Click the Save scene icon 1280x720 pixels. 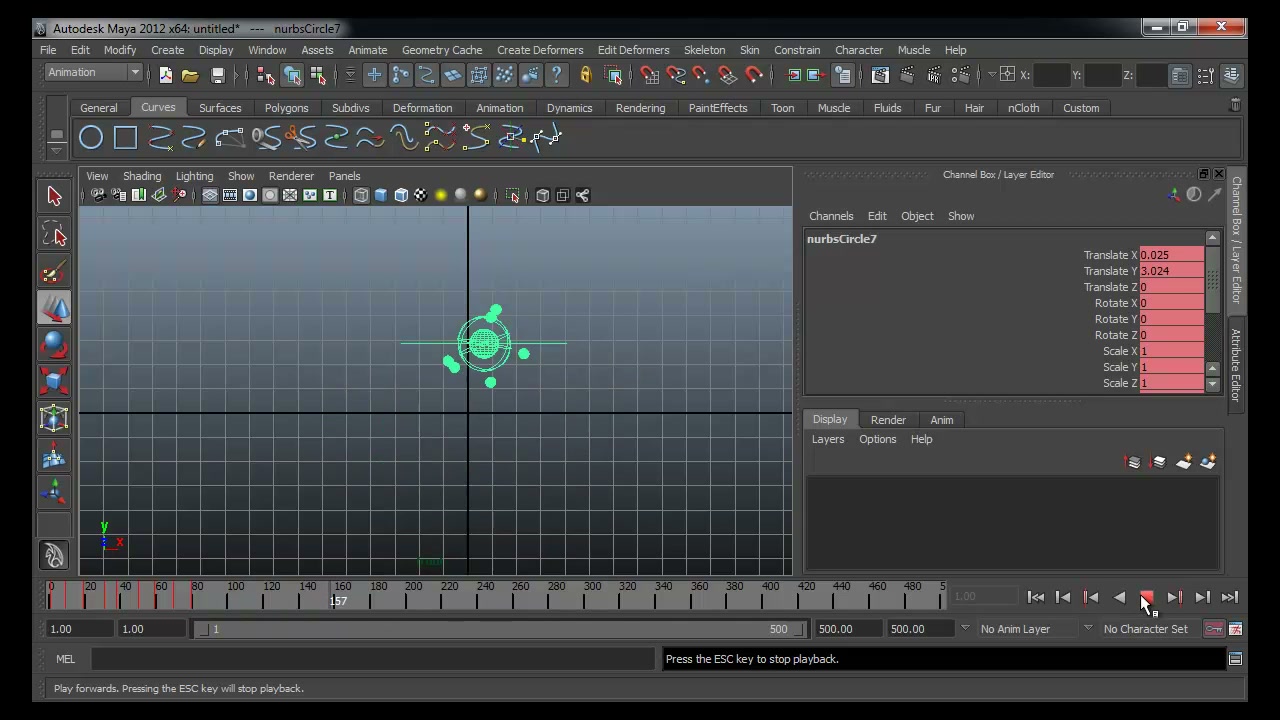(x=217, y=75)
